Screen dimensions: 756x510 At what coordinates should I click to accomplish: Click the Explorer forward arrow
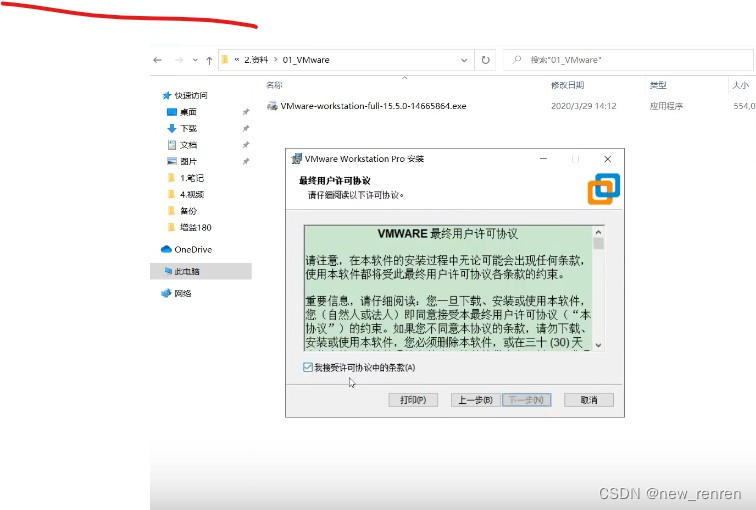[179, 60]
